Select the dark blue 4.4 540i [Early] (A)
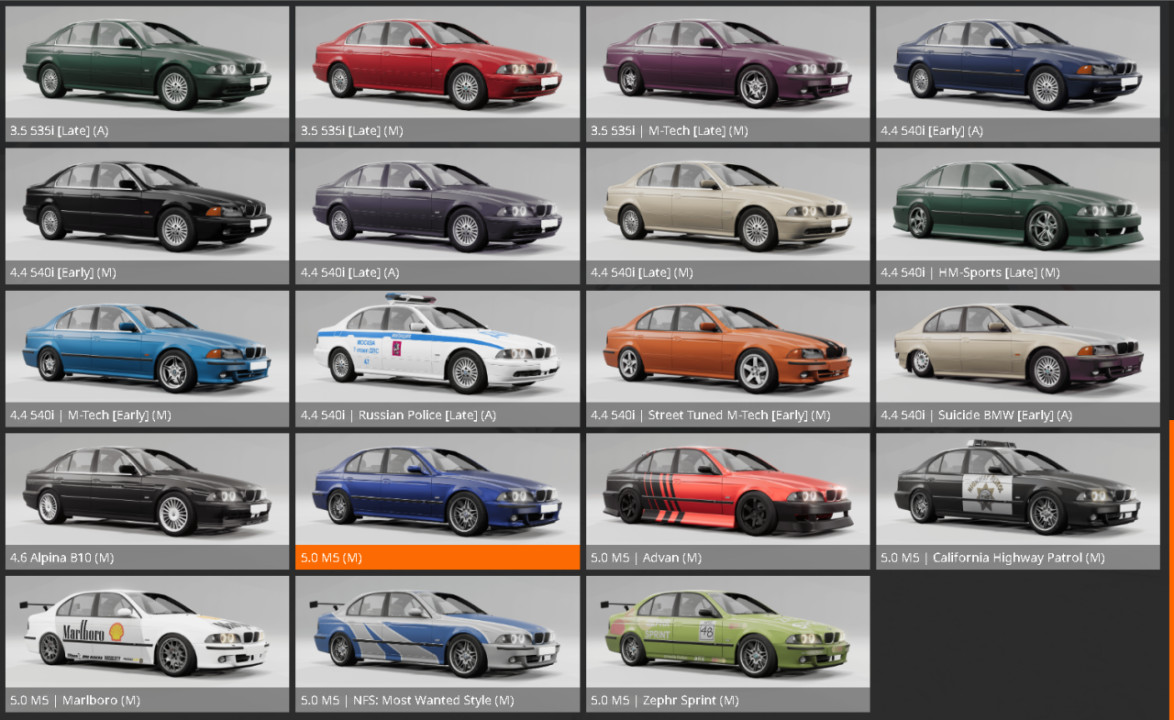This screenshot has height=720, width=1174. [1018, 73]
